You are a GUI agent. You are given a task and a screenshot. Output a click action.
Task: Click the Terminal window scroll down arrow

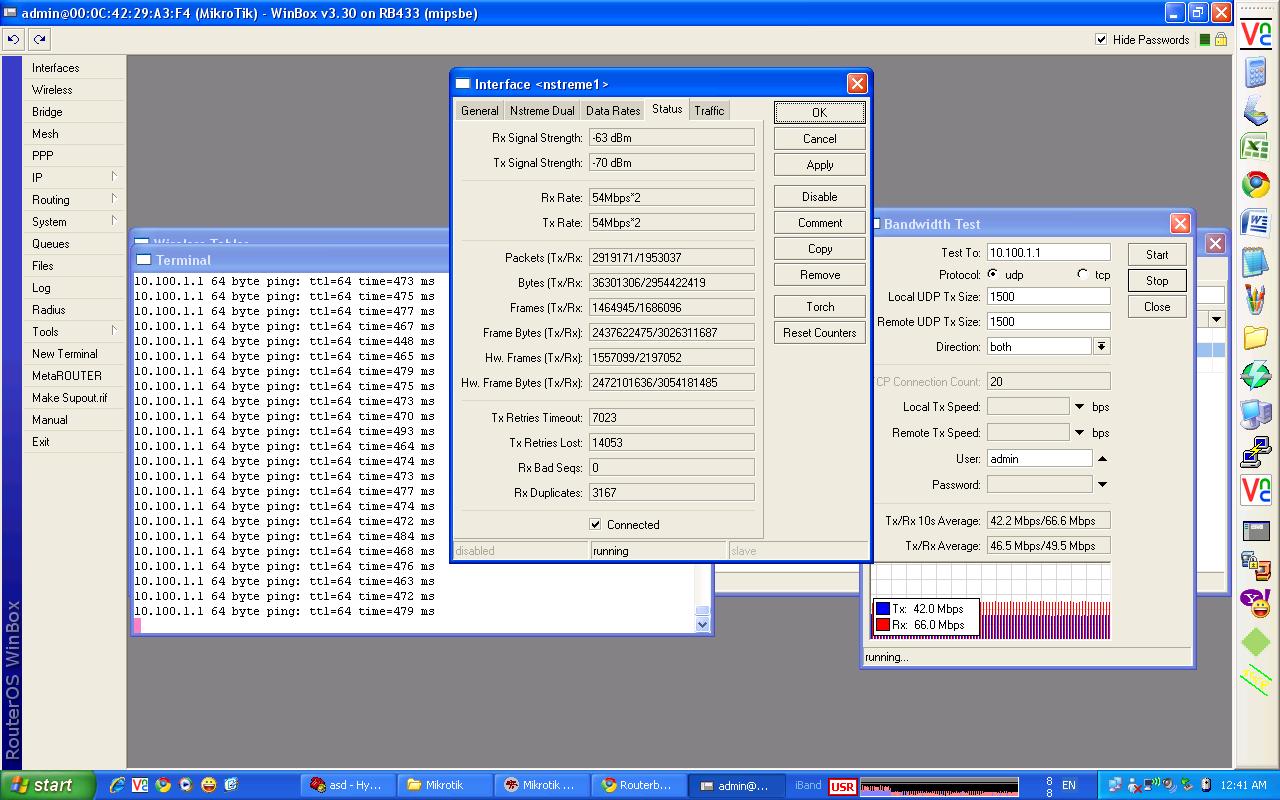pyautogui.click(x=702, y=624)
